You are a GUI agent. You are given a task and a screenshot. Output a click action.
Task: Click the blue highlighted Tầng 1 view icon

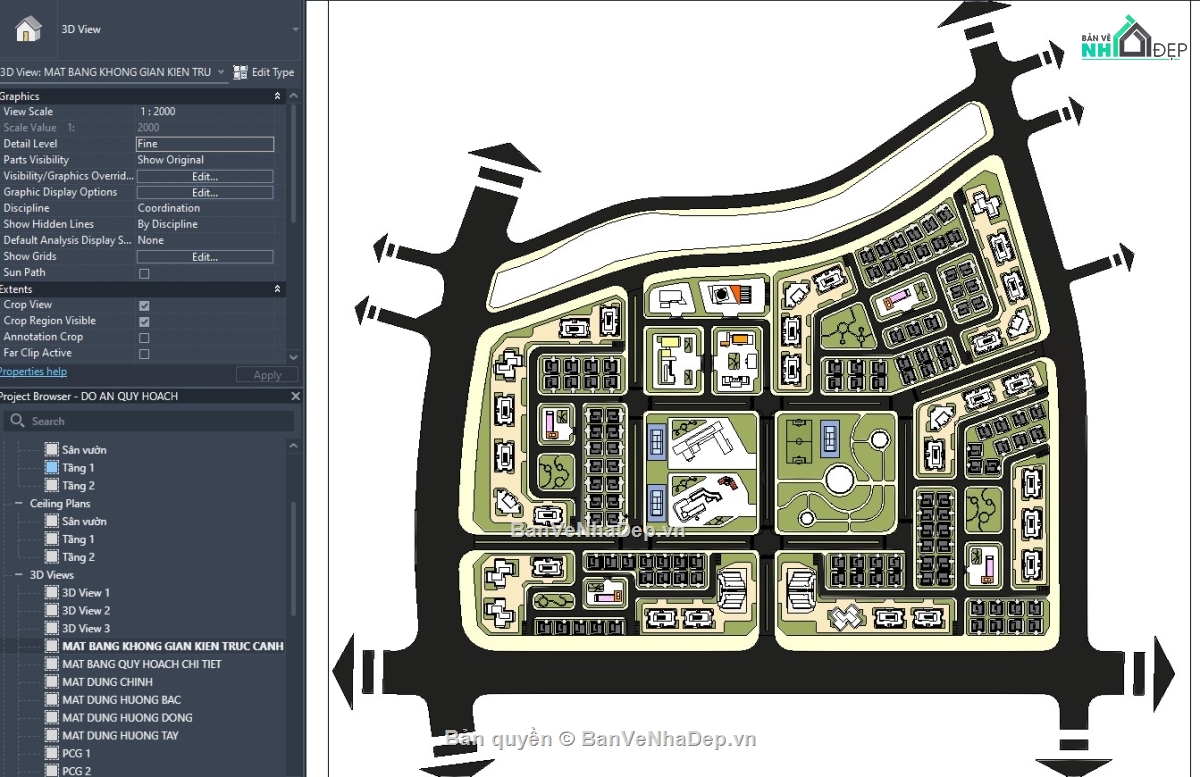click(x=52, y=468)
